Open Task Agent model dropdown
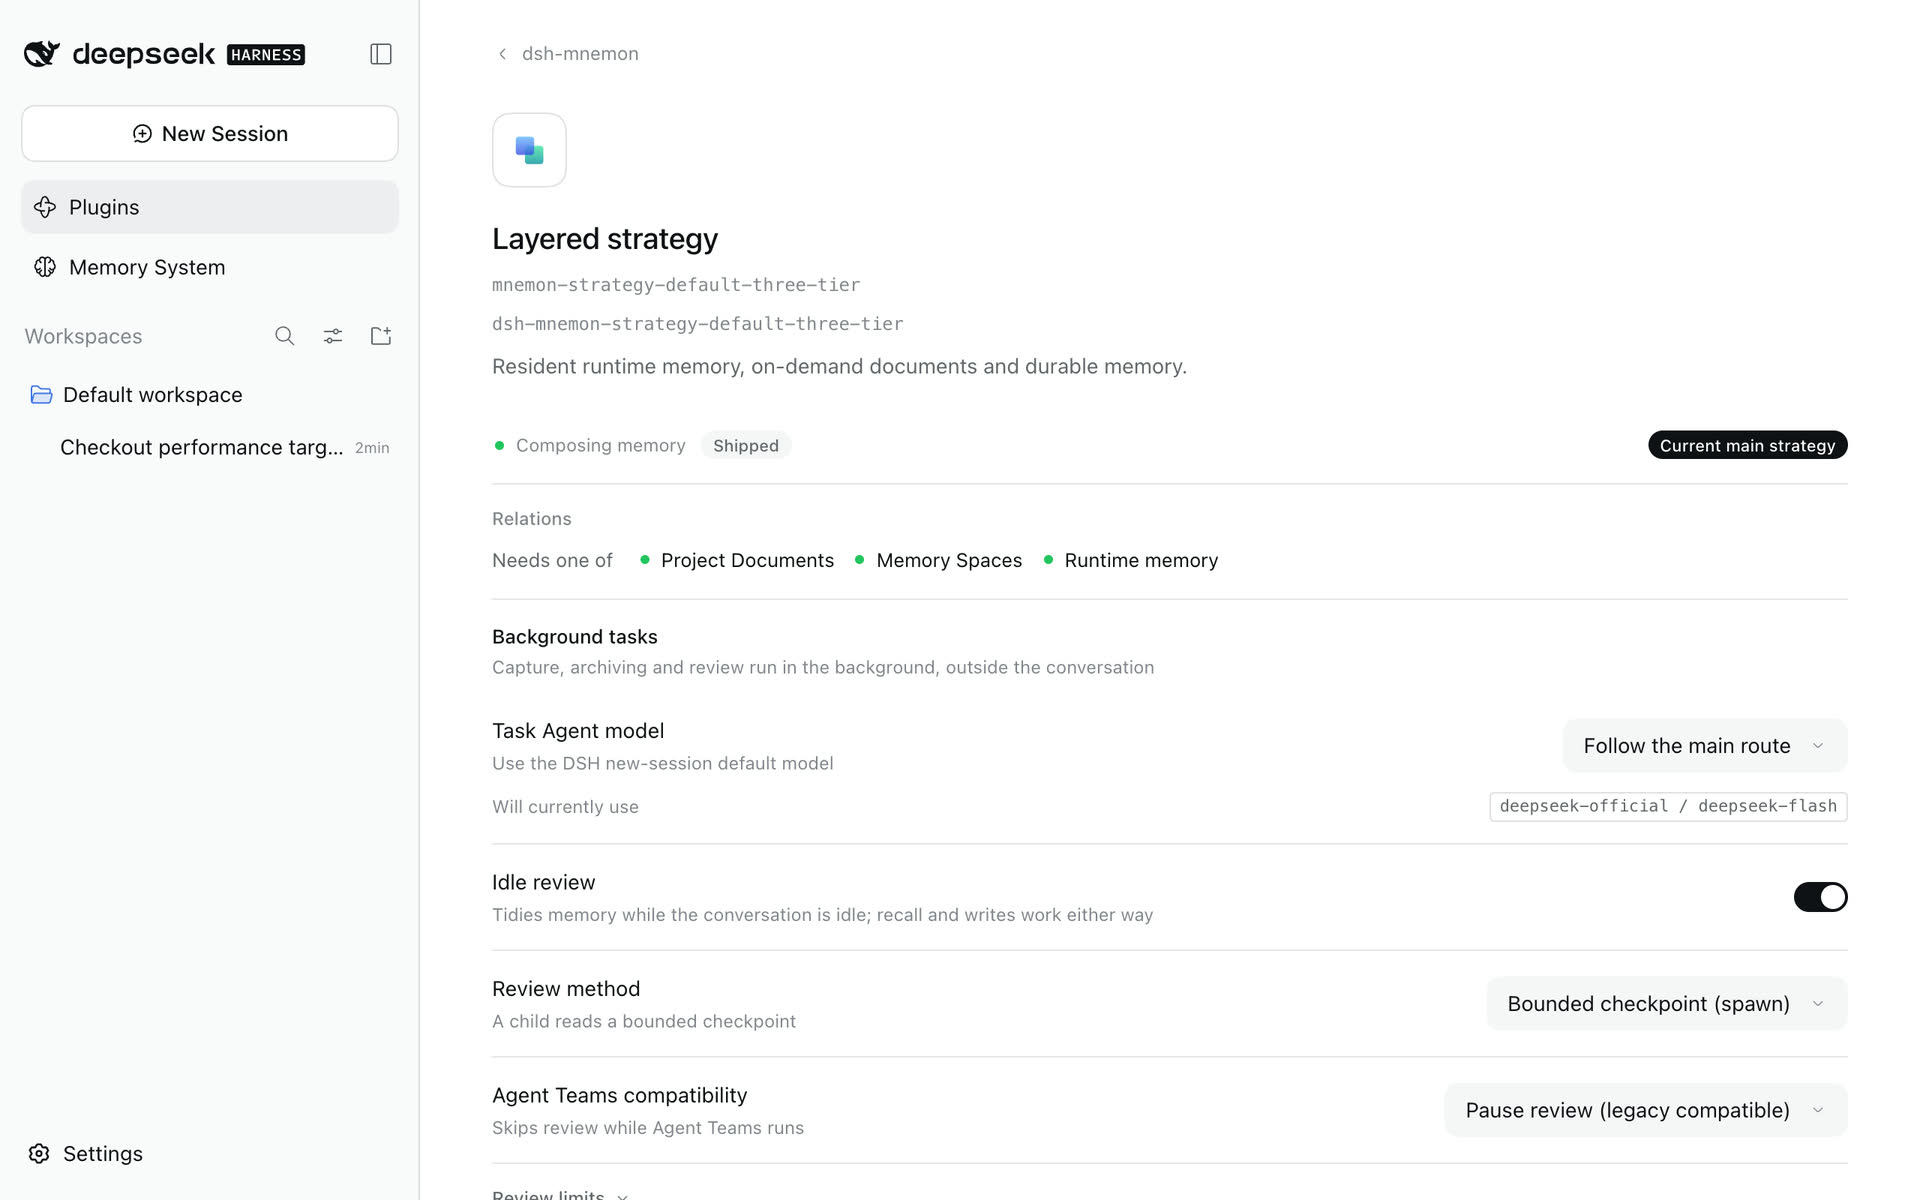Viewport: 1920px width, 1200px height. click(1705, 746)
